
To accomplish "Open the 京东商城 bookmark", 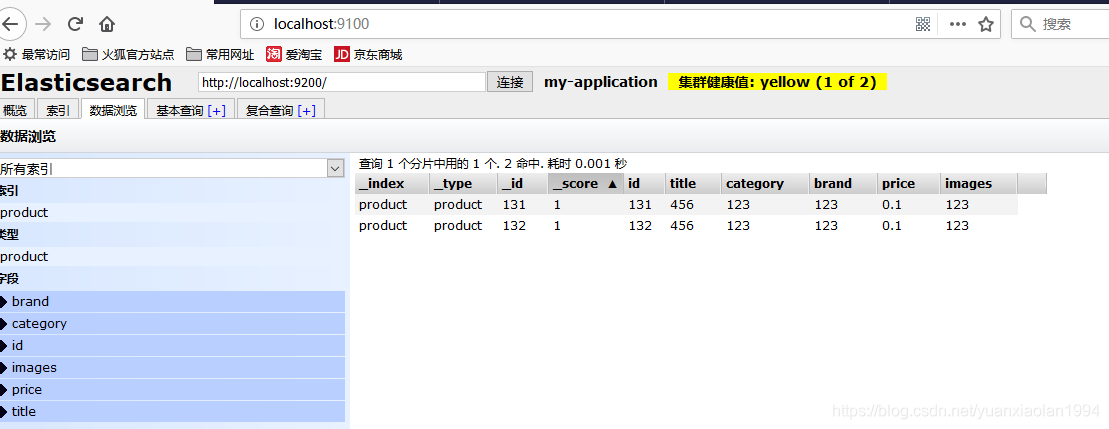I will (x=368, y=54).
